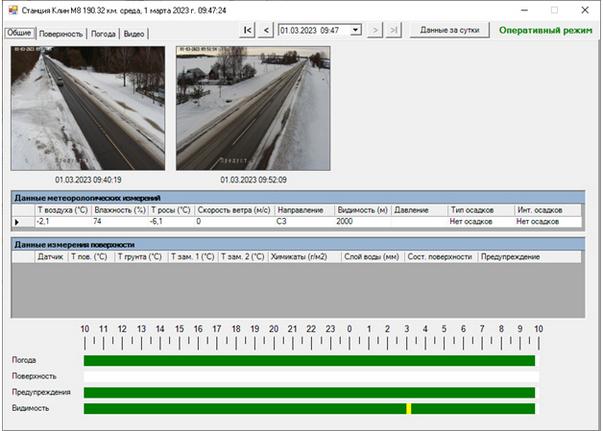The width and height of the screenshot is (603, 431).
Task: Select the row pointer arrow in weather table
Action: click(16, 222)
